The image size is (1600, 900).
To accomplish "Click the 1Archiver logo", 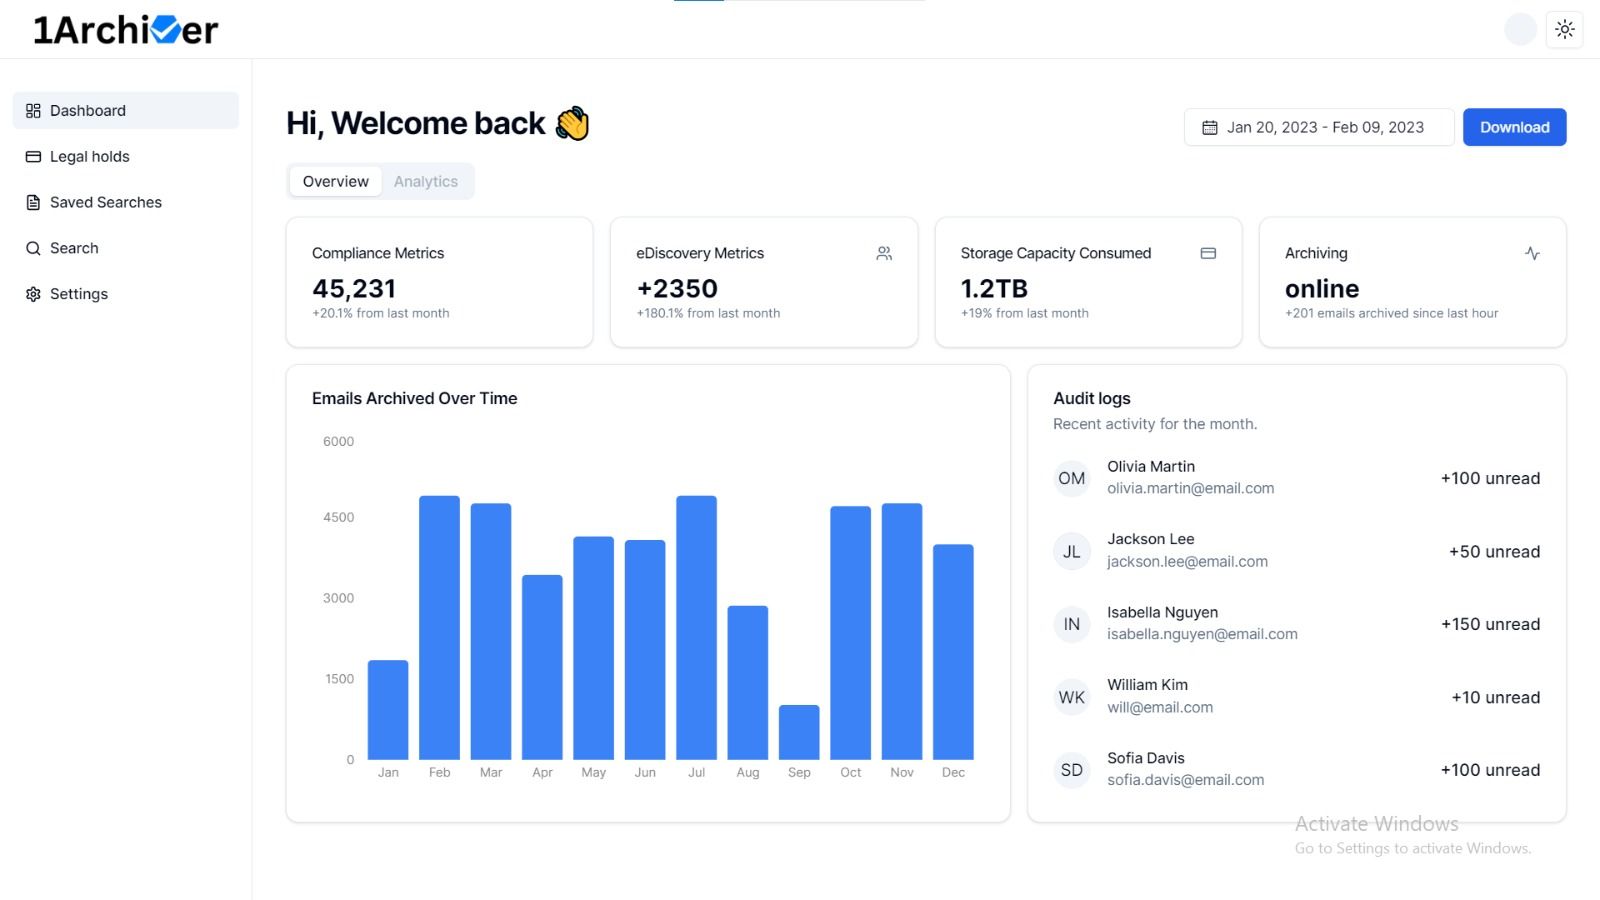I will click(125, 30).
